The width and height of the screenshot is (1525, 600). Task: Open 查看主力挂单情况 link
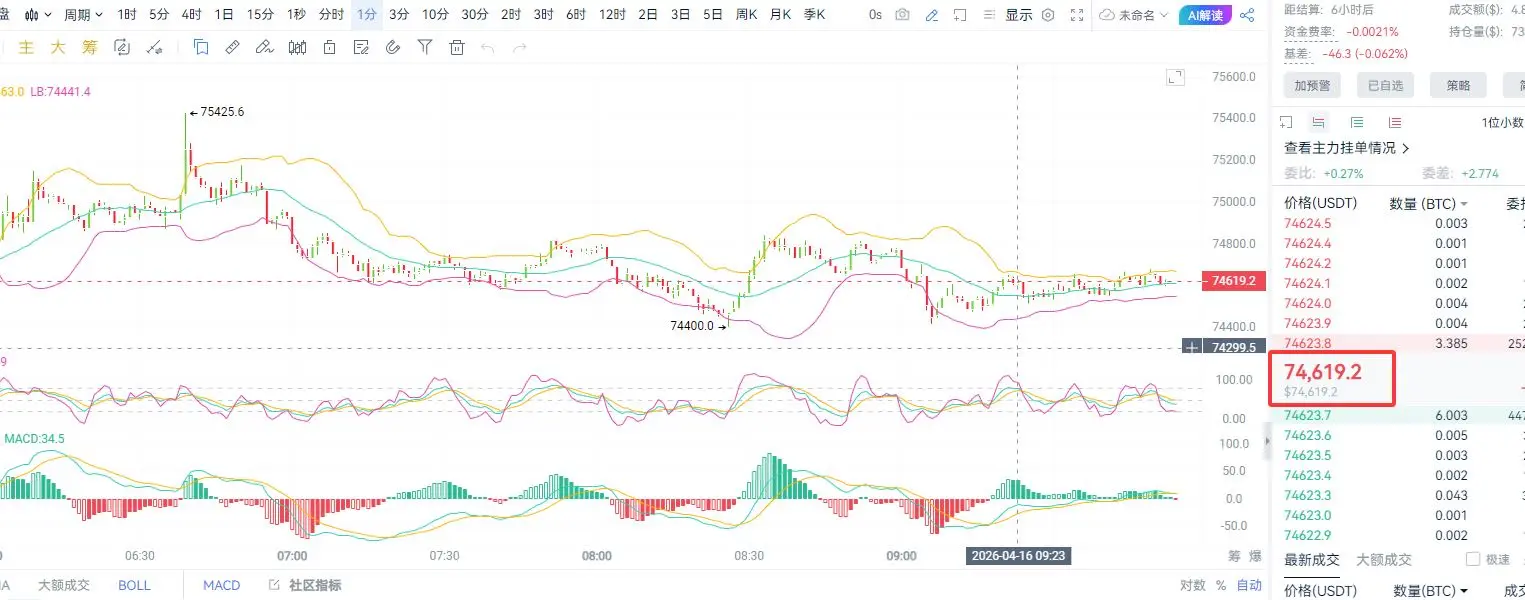tap(1347, 147)
